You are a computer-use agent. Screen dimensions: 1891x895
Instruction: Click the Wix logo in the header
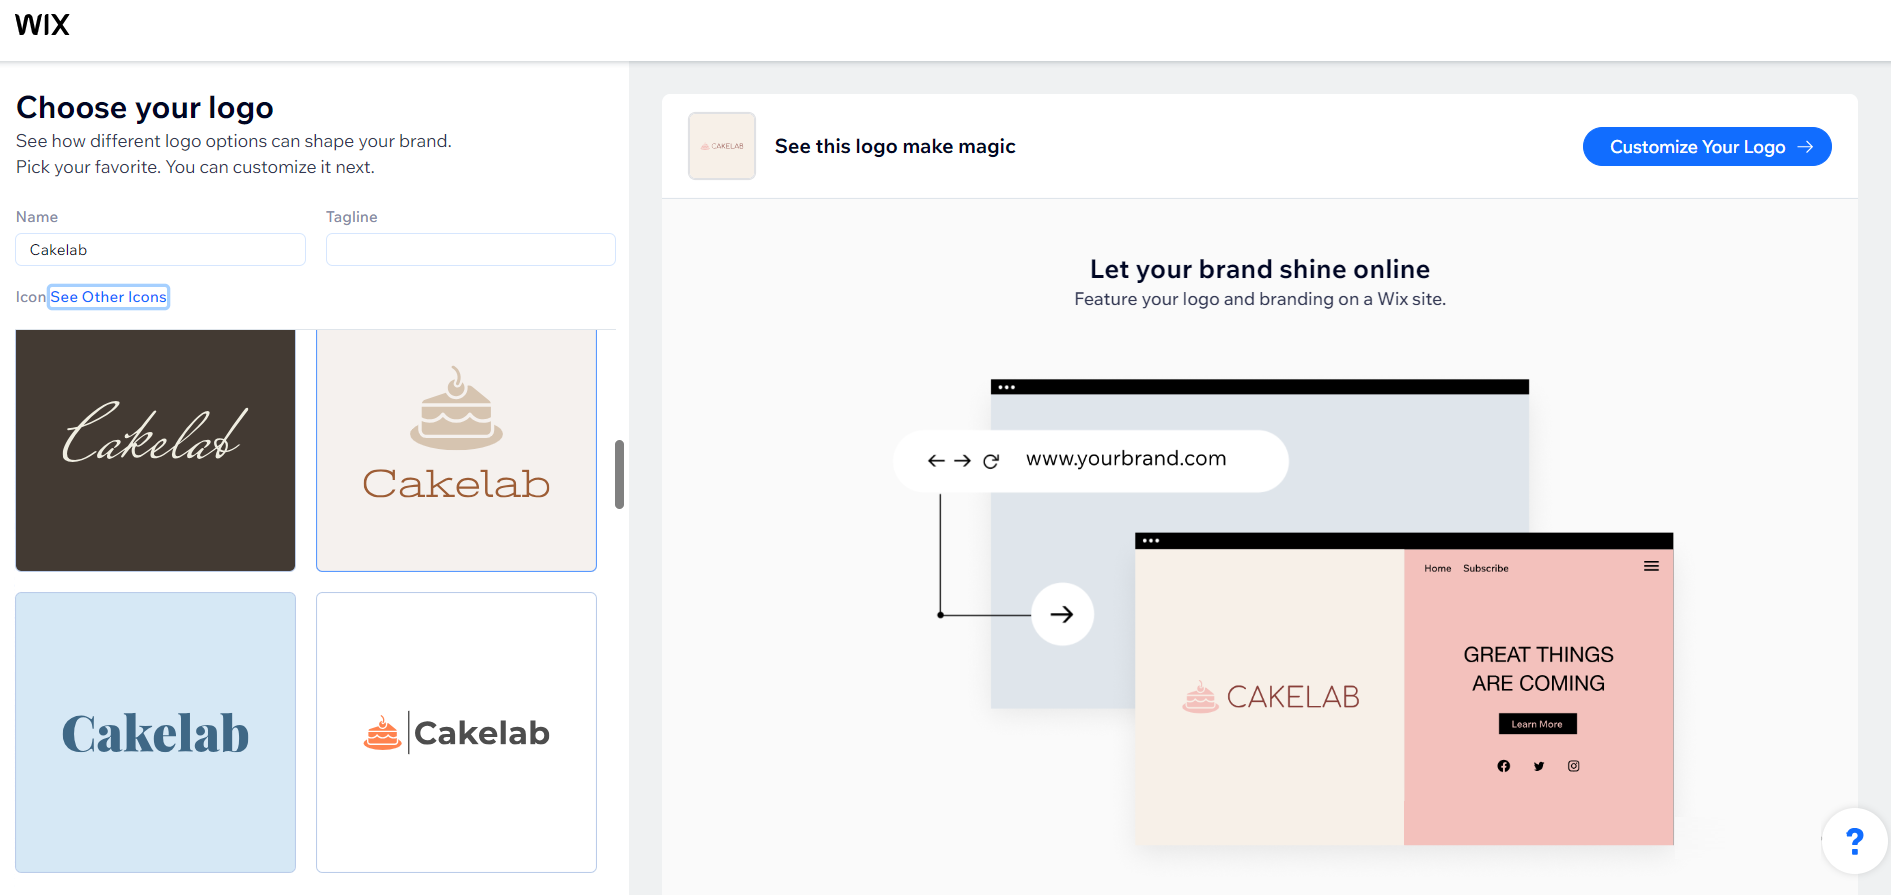click(x=42, y=25)
